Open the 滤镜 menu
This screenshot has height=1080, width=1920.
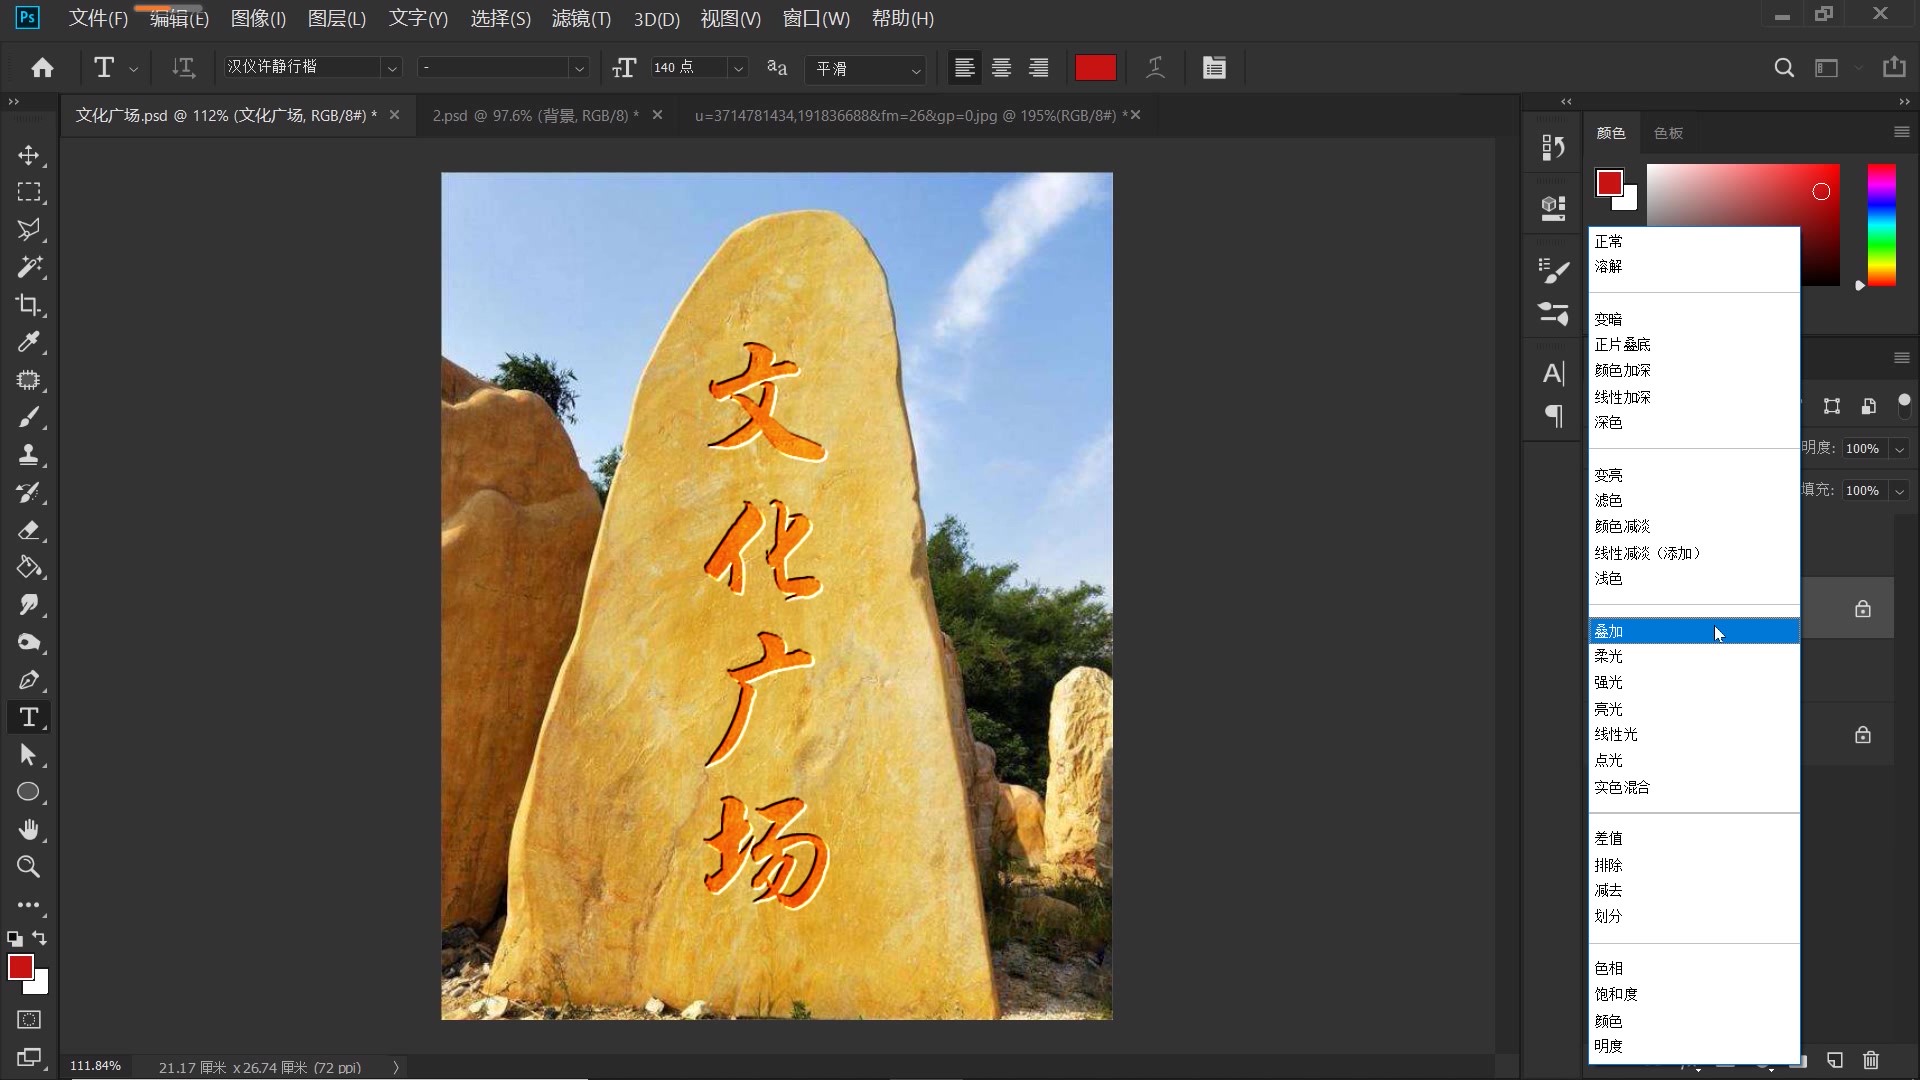(x=580, y=19)
